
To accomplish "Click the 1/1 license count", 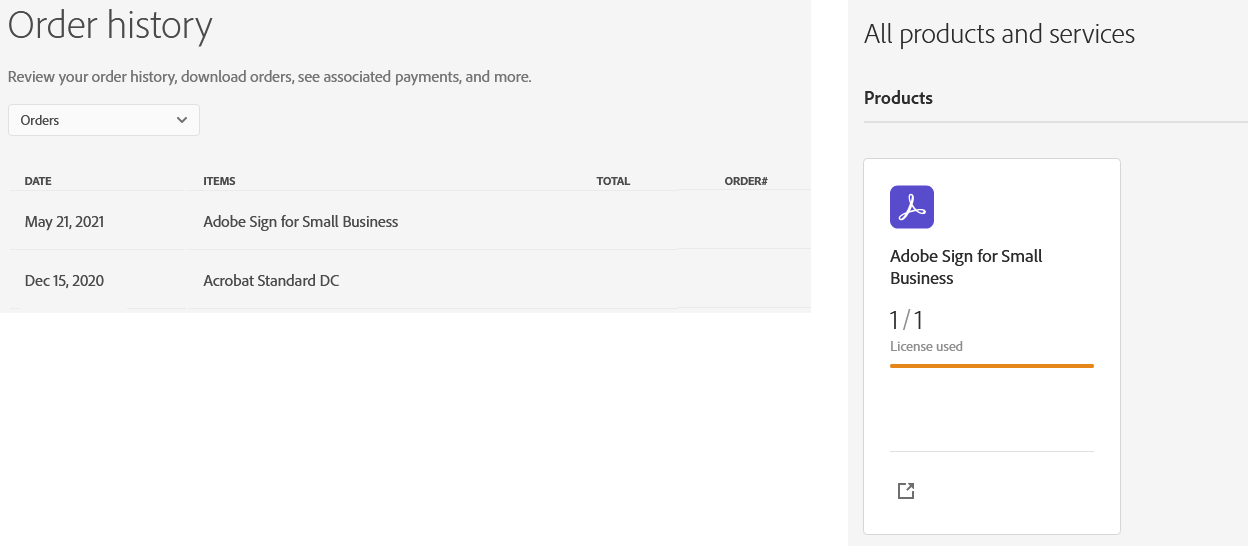I will coord(906,321).
